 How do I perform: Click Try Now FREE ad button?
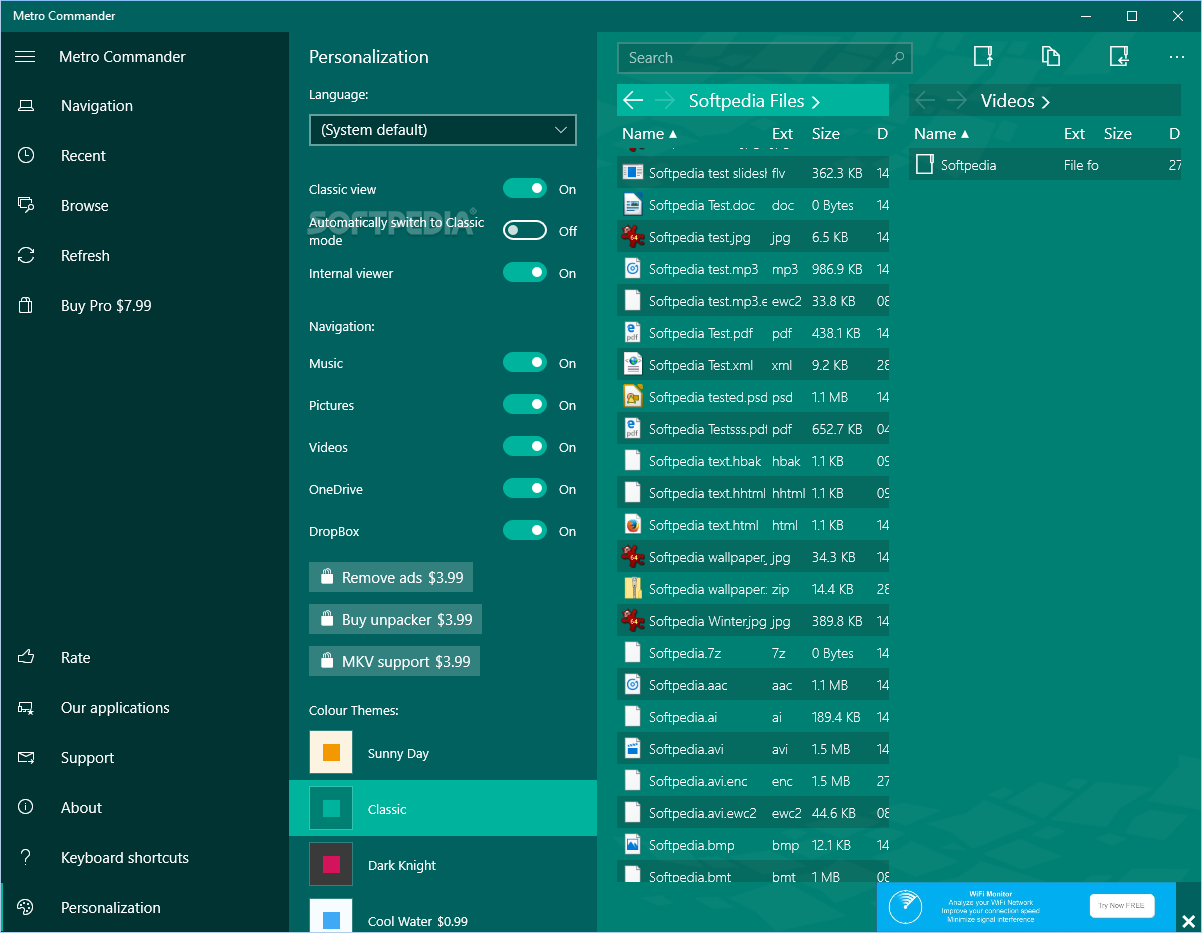[x=1122, y=906]
